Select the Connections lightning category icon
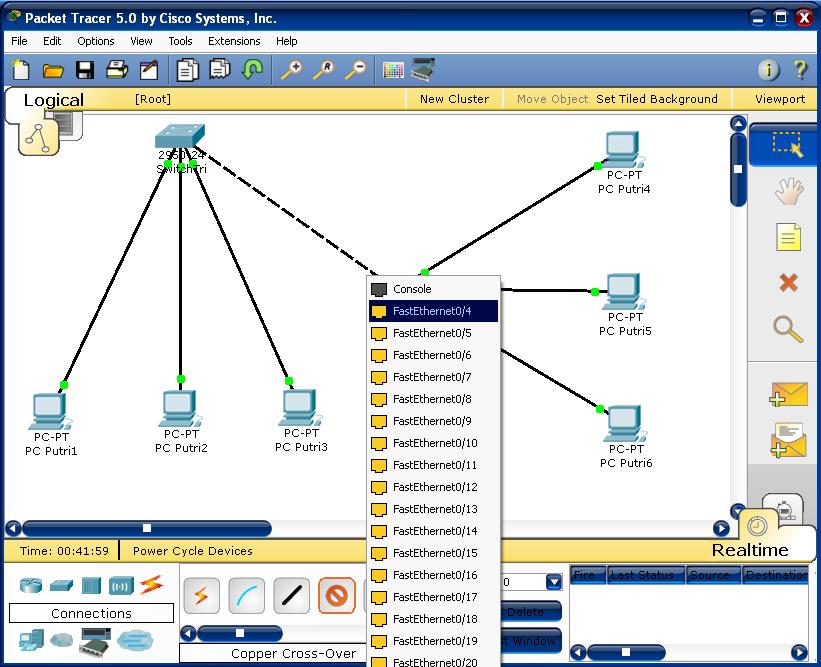This screenshot has height=667, width=821. tap(152, 585)
